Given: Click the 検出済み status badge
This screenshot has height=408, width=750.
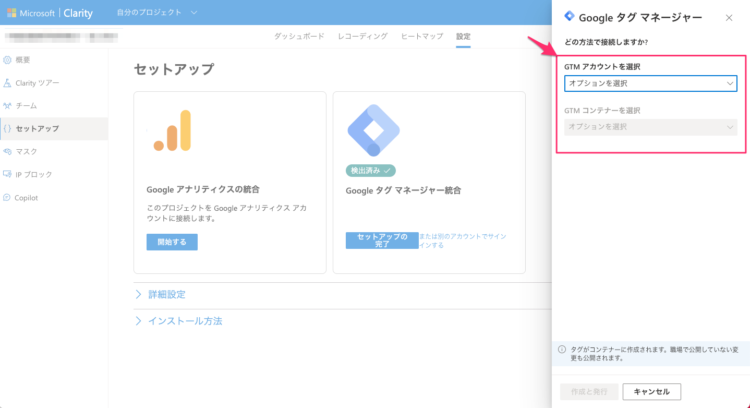Looking at the screenshot, I should 371,170.
